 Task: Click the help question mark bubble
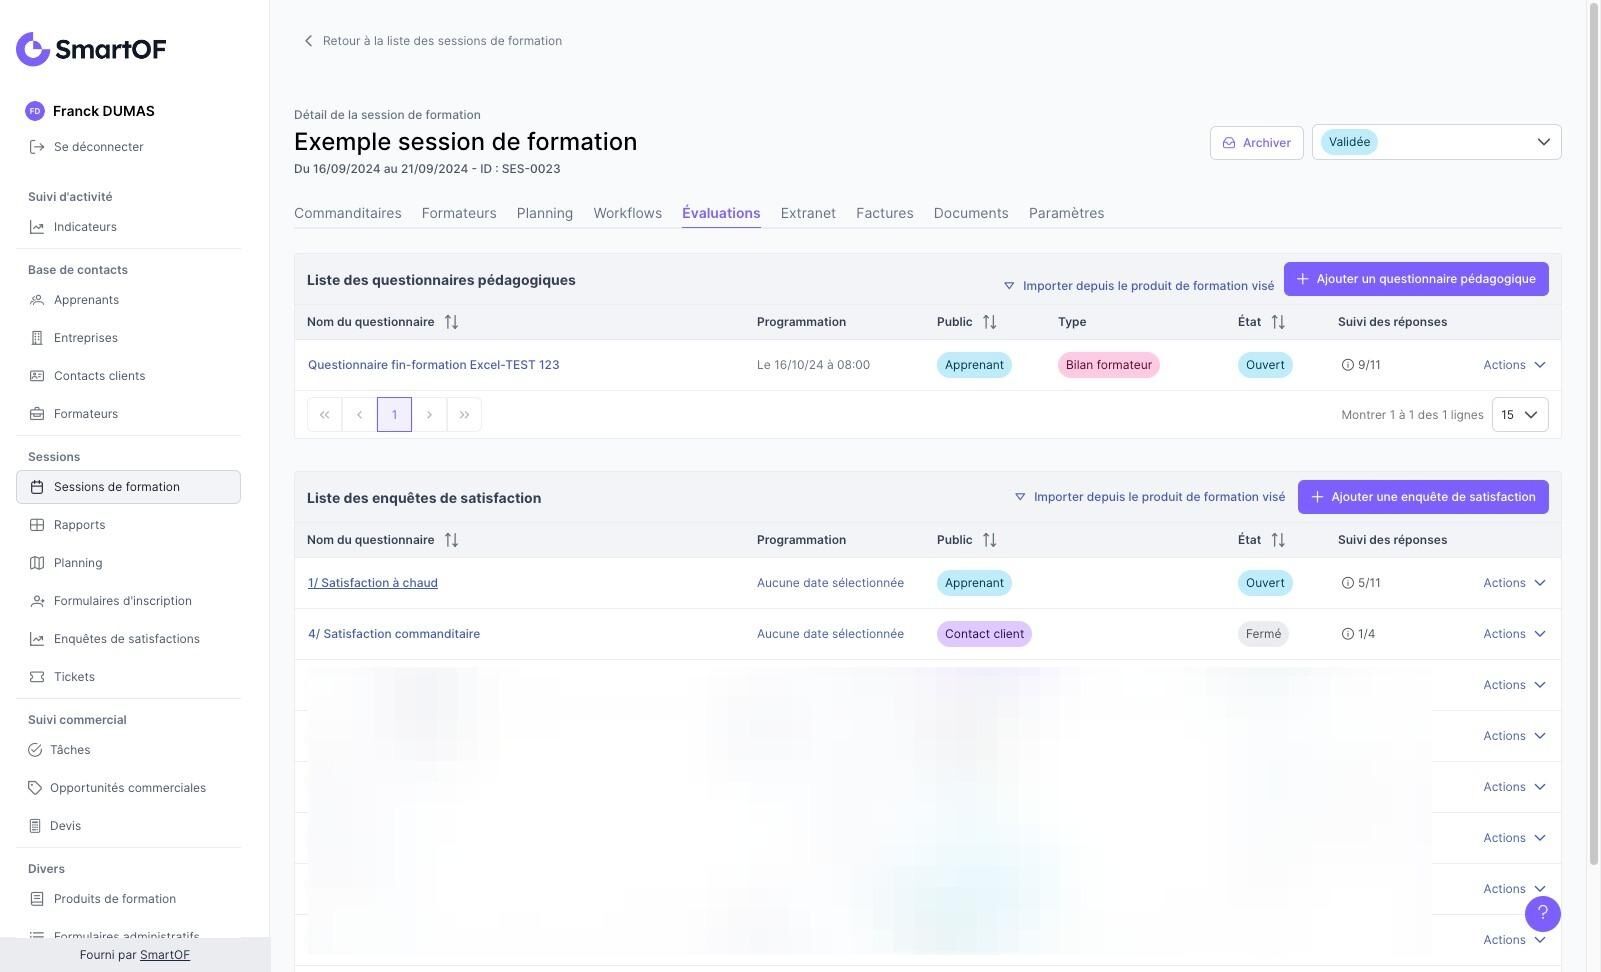coord(1542,913)
